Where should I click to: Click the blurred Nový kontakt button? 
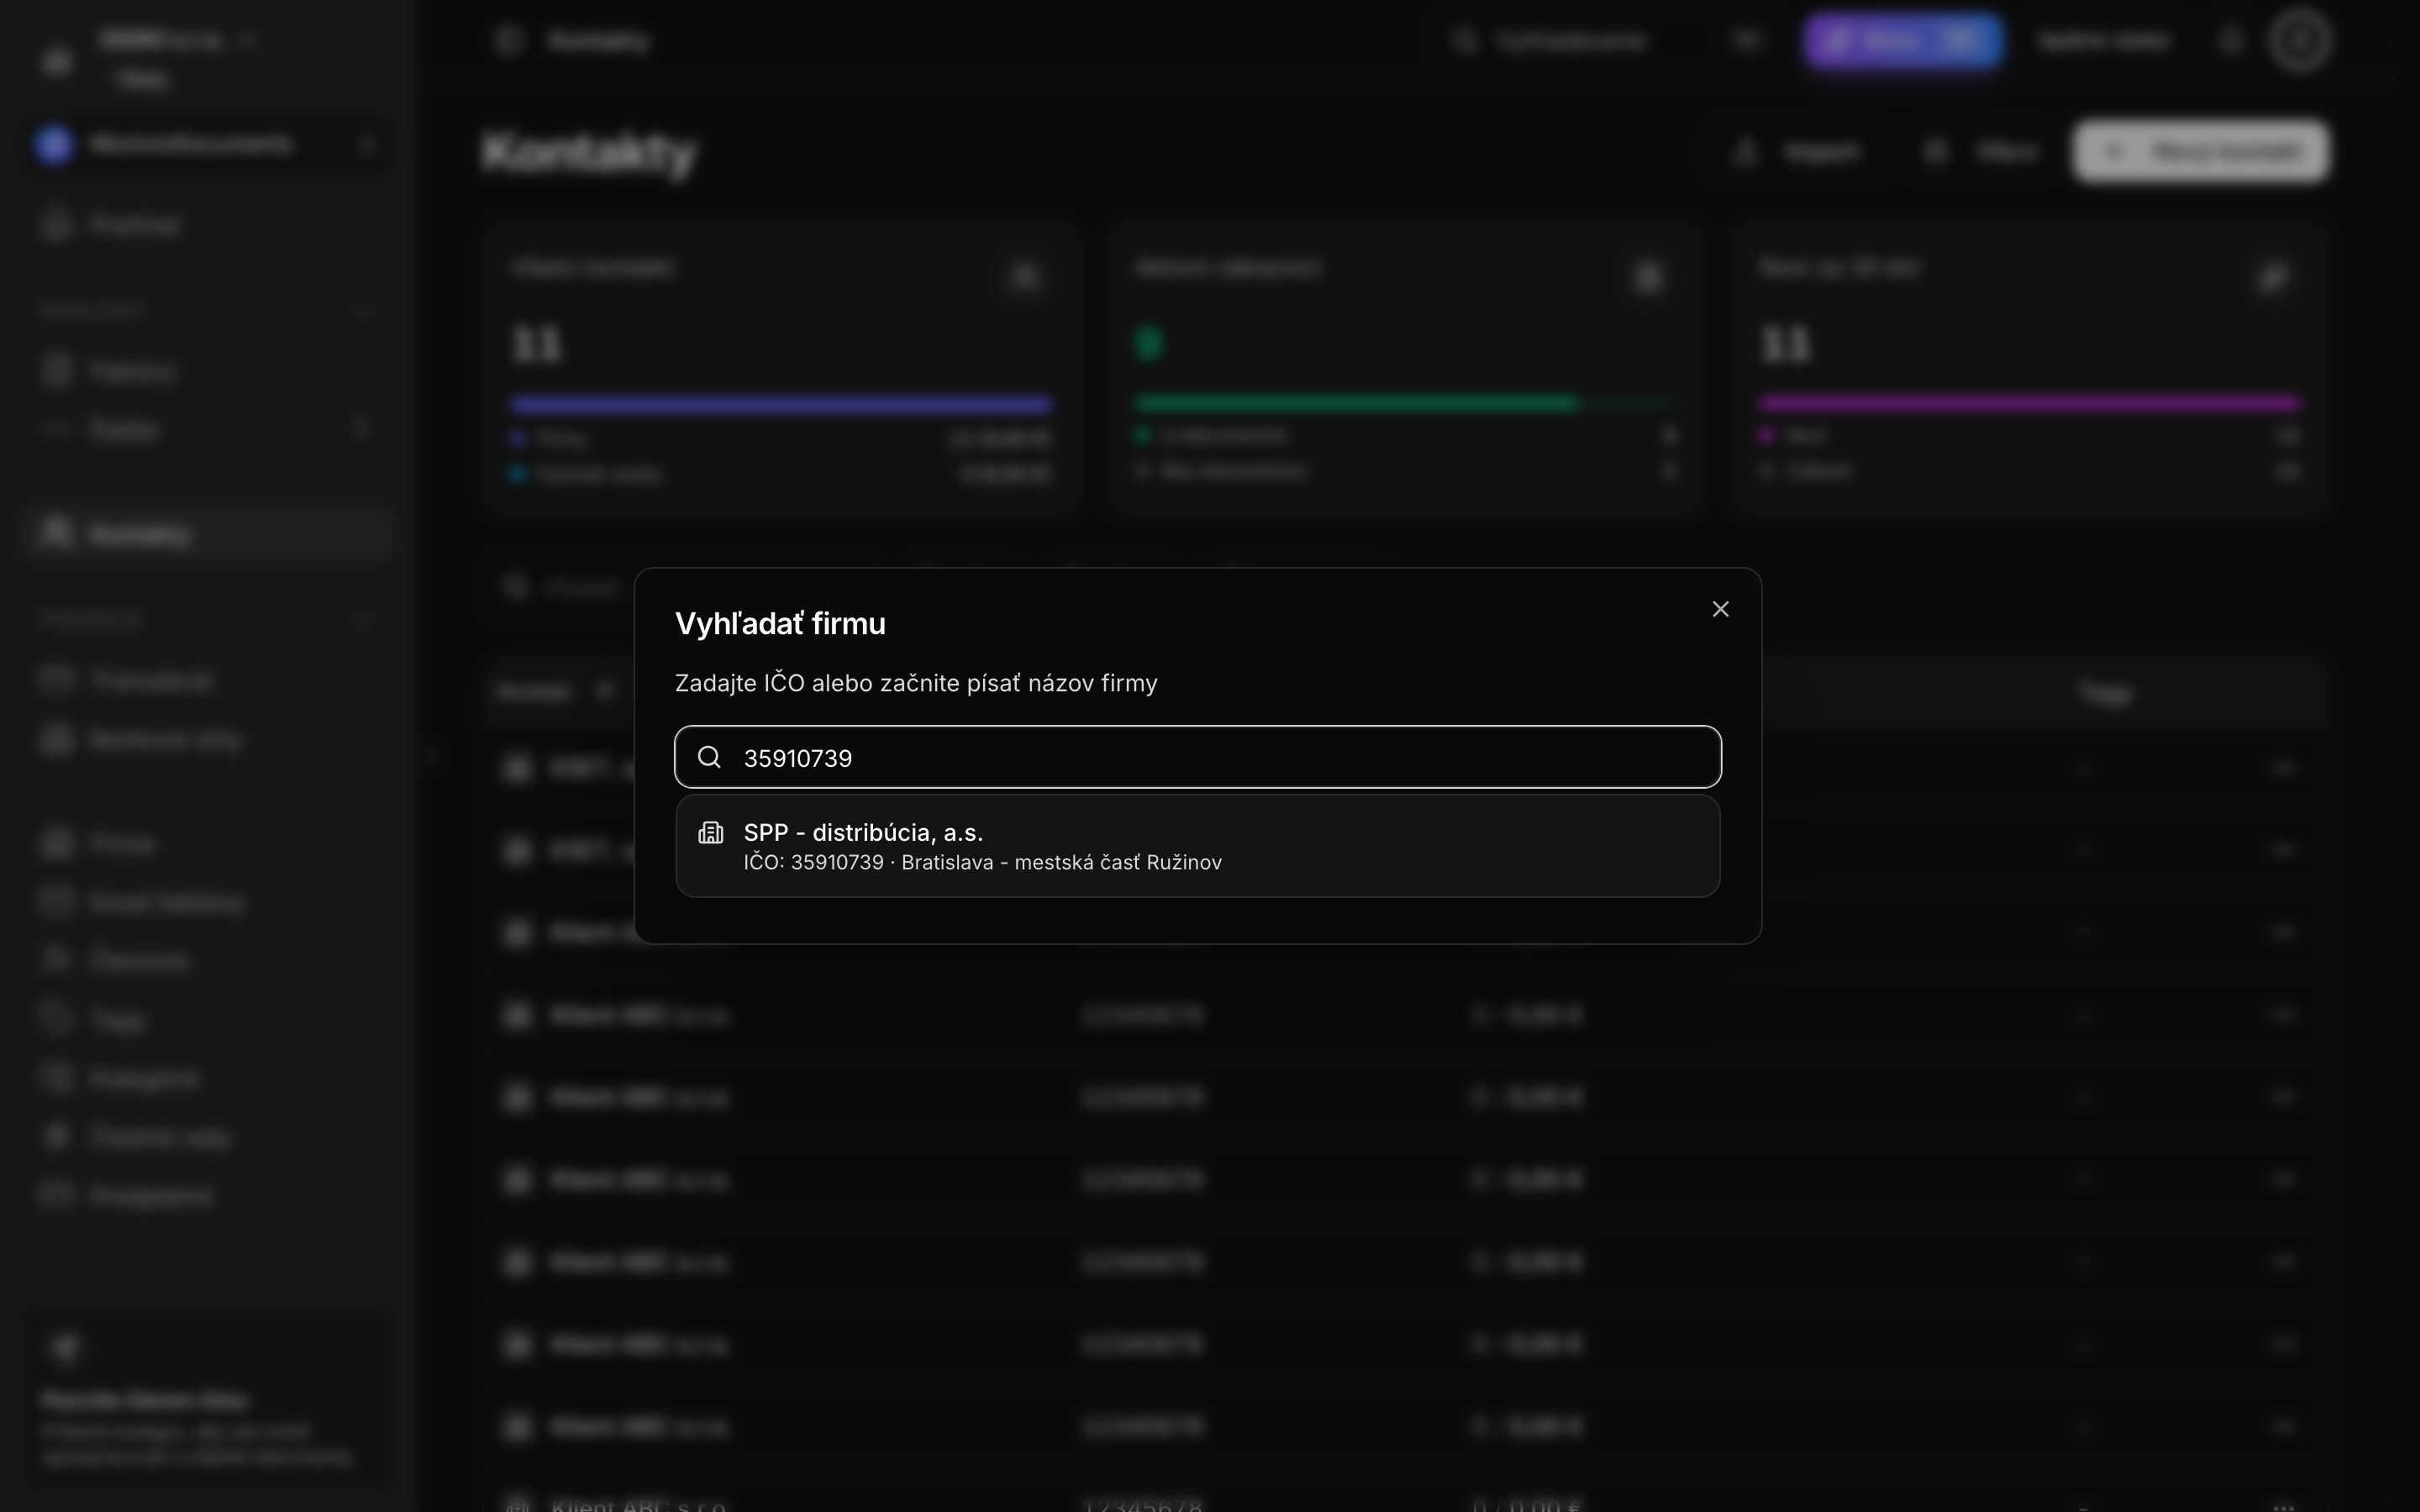(x=2200, y=151)
